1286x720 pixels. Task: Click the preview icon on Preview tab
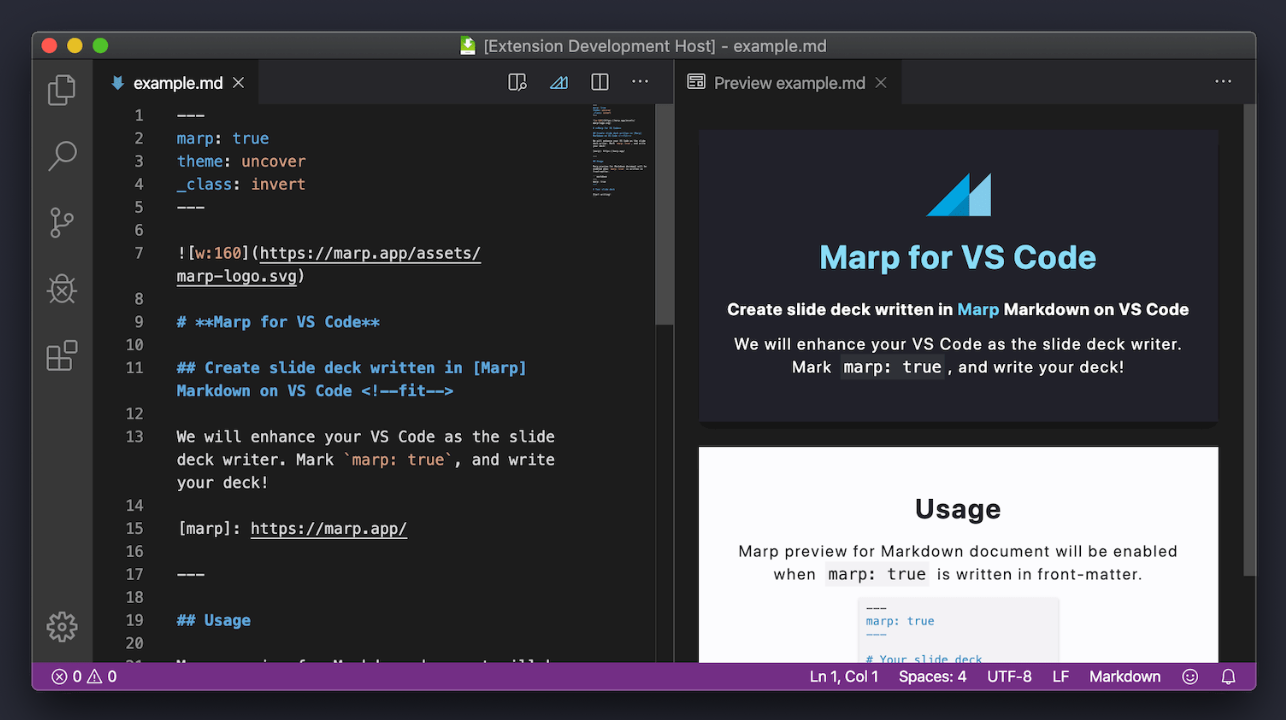click(696, 83)
